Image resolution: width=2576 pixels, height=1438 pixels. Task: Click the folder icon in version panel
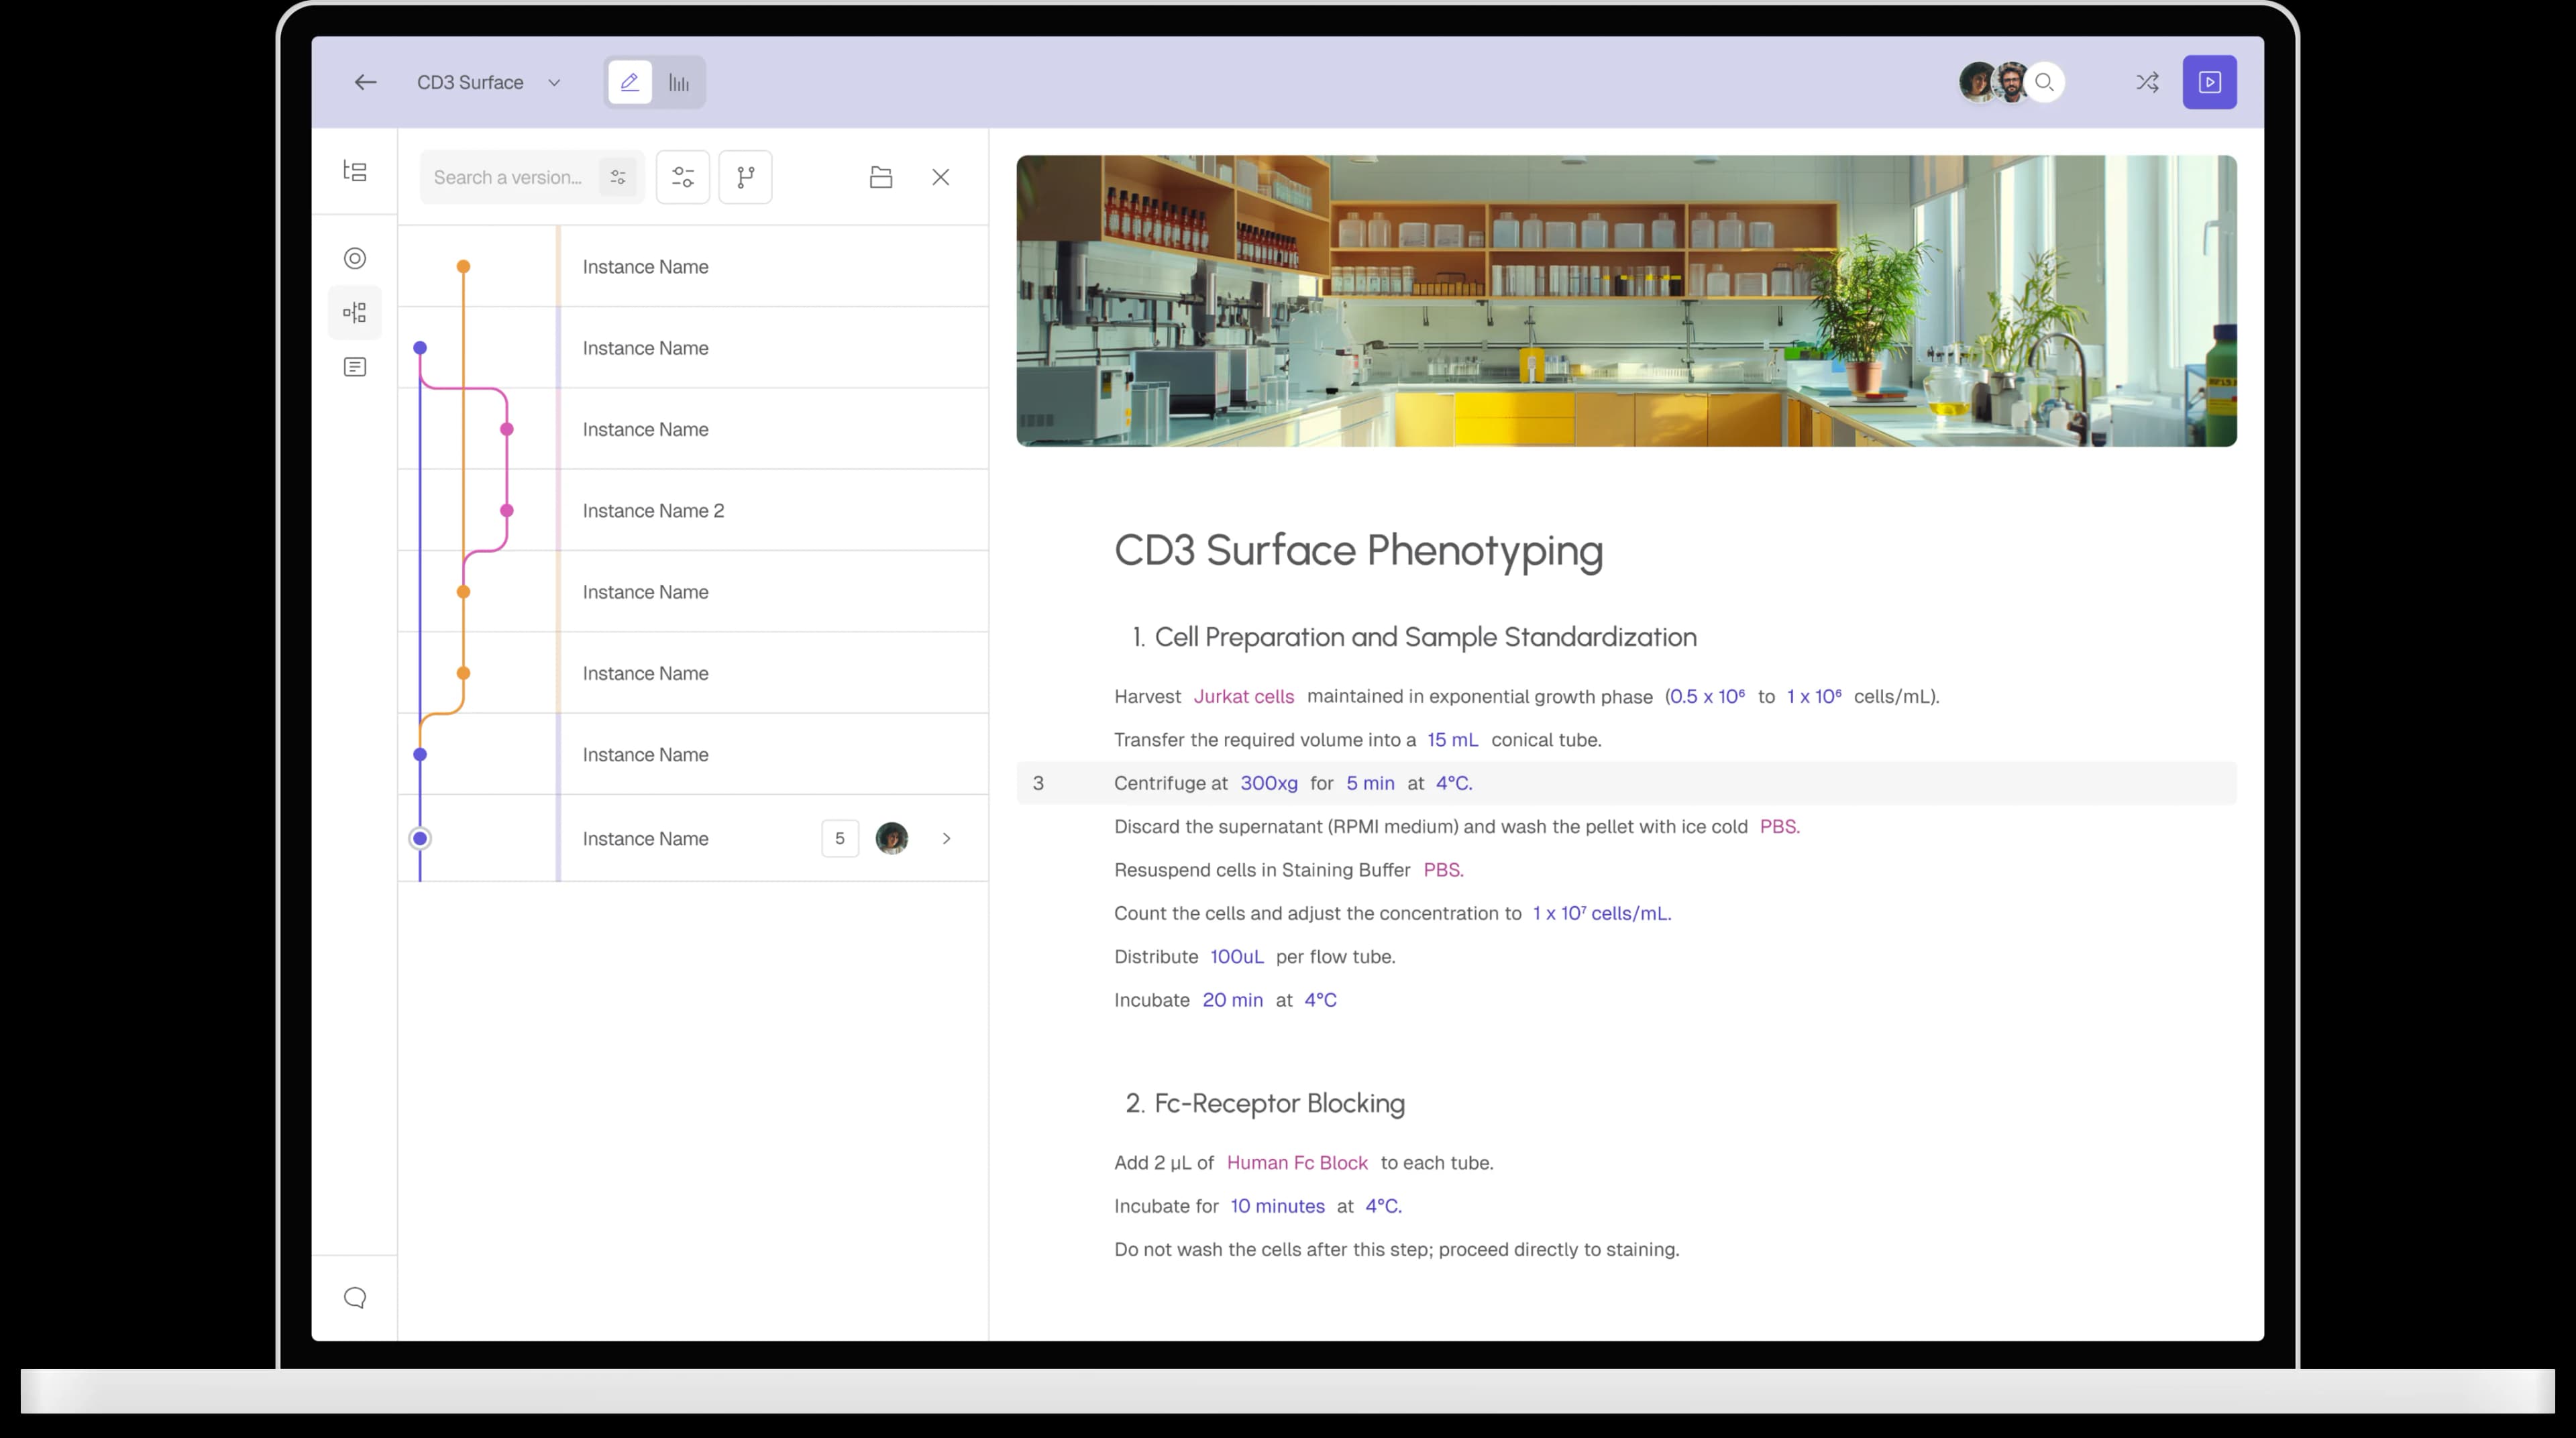881,177
